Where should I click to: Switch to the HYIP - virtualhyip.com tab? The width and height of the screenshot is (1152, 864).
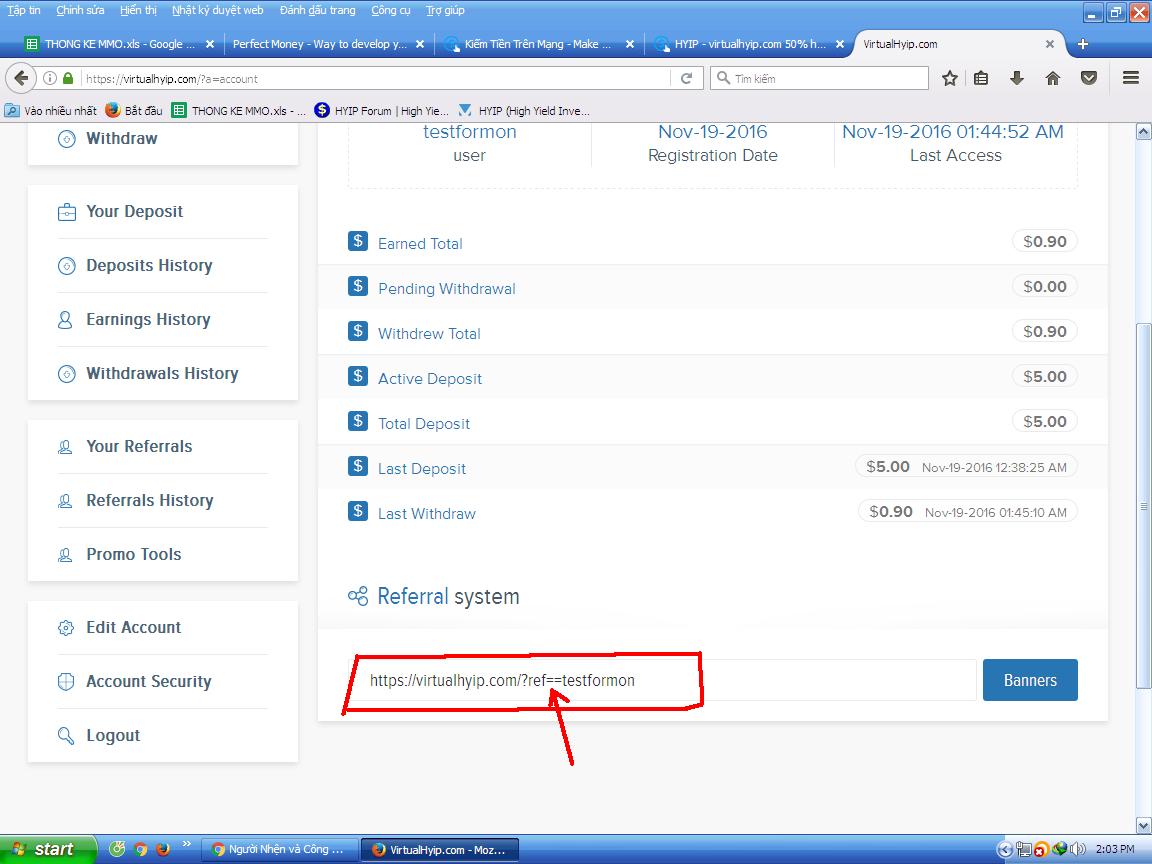tap(748, 44)
